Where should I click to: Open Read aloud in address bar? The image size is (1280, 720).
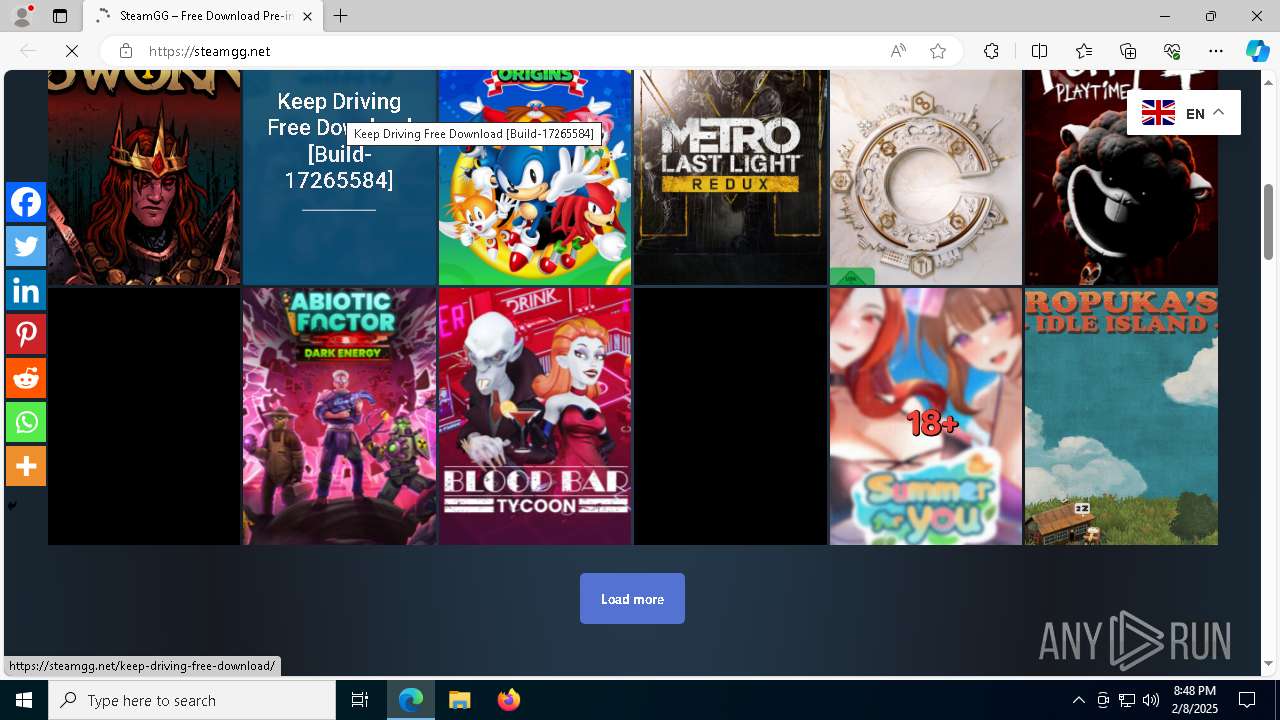coord(898,51)
